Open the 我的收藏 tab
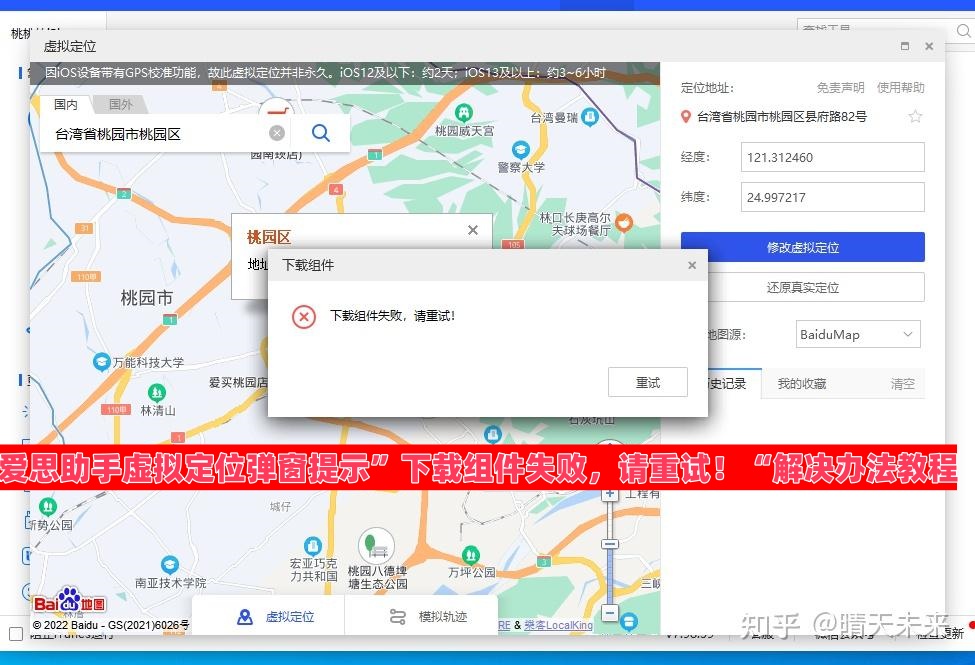Screen dimensions: 975x665 click(802, 384)
